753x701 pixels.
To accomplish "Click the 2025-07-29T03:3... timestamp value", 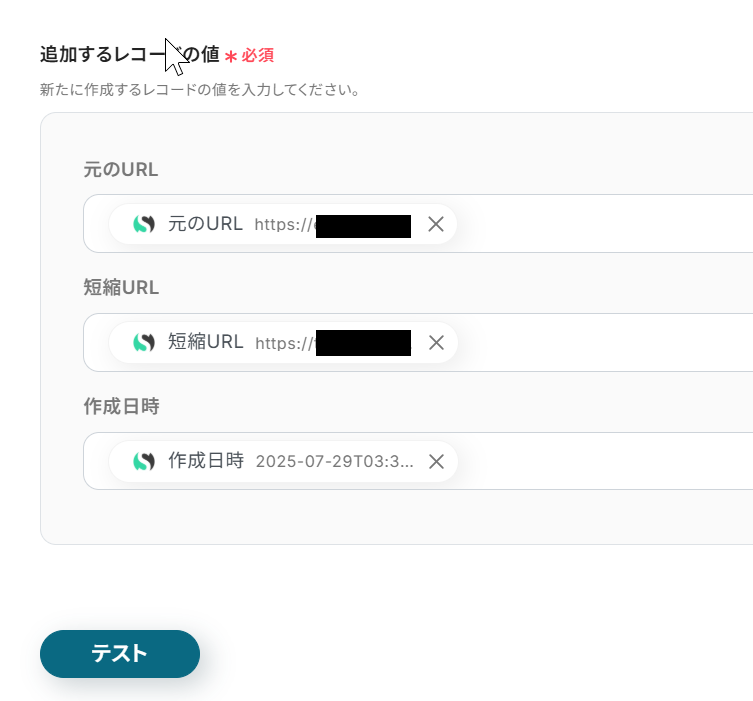I will (x=334, y=462).
